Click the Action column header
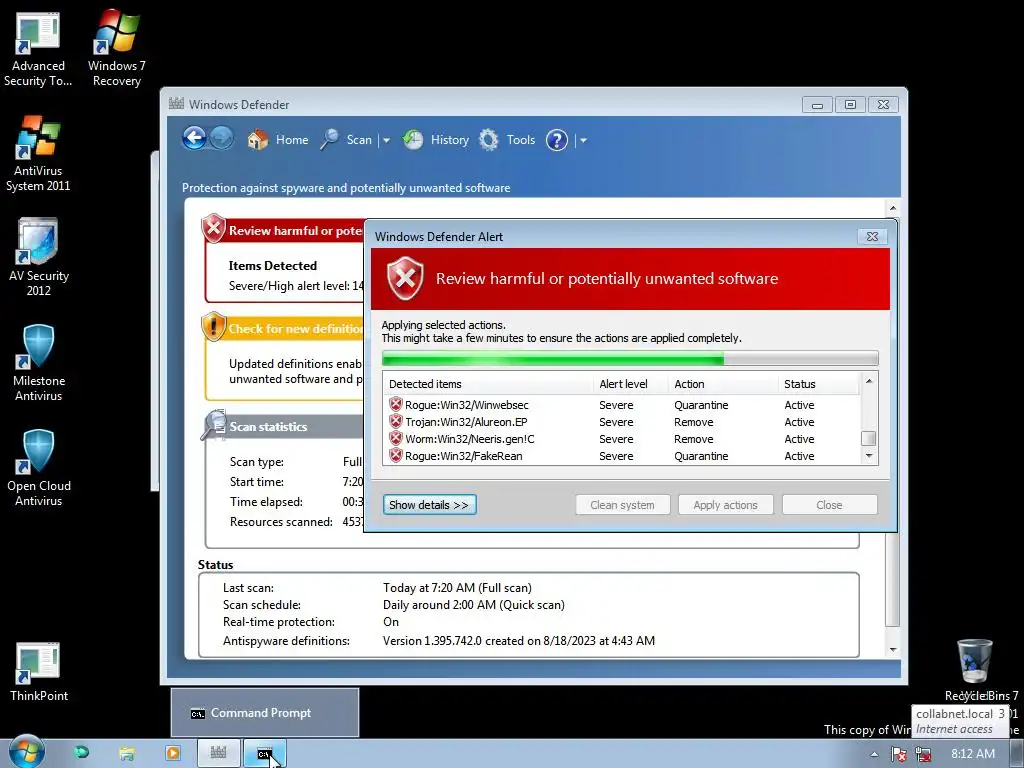The height and width of the screenshot is (768, 1024). tap(723, 384)
